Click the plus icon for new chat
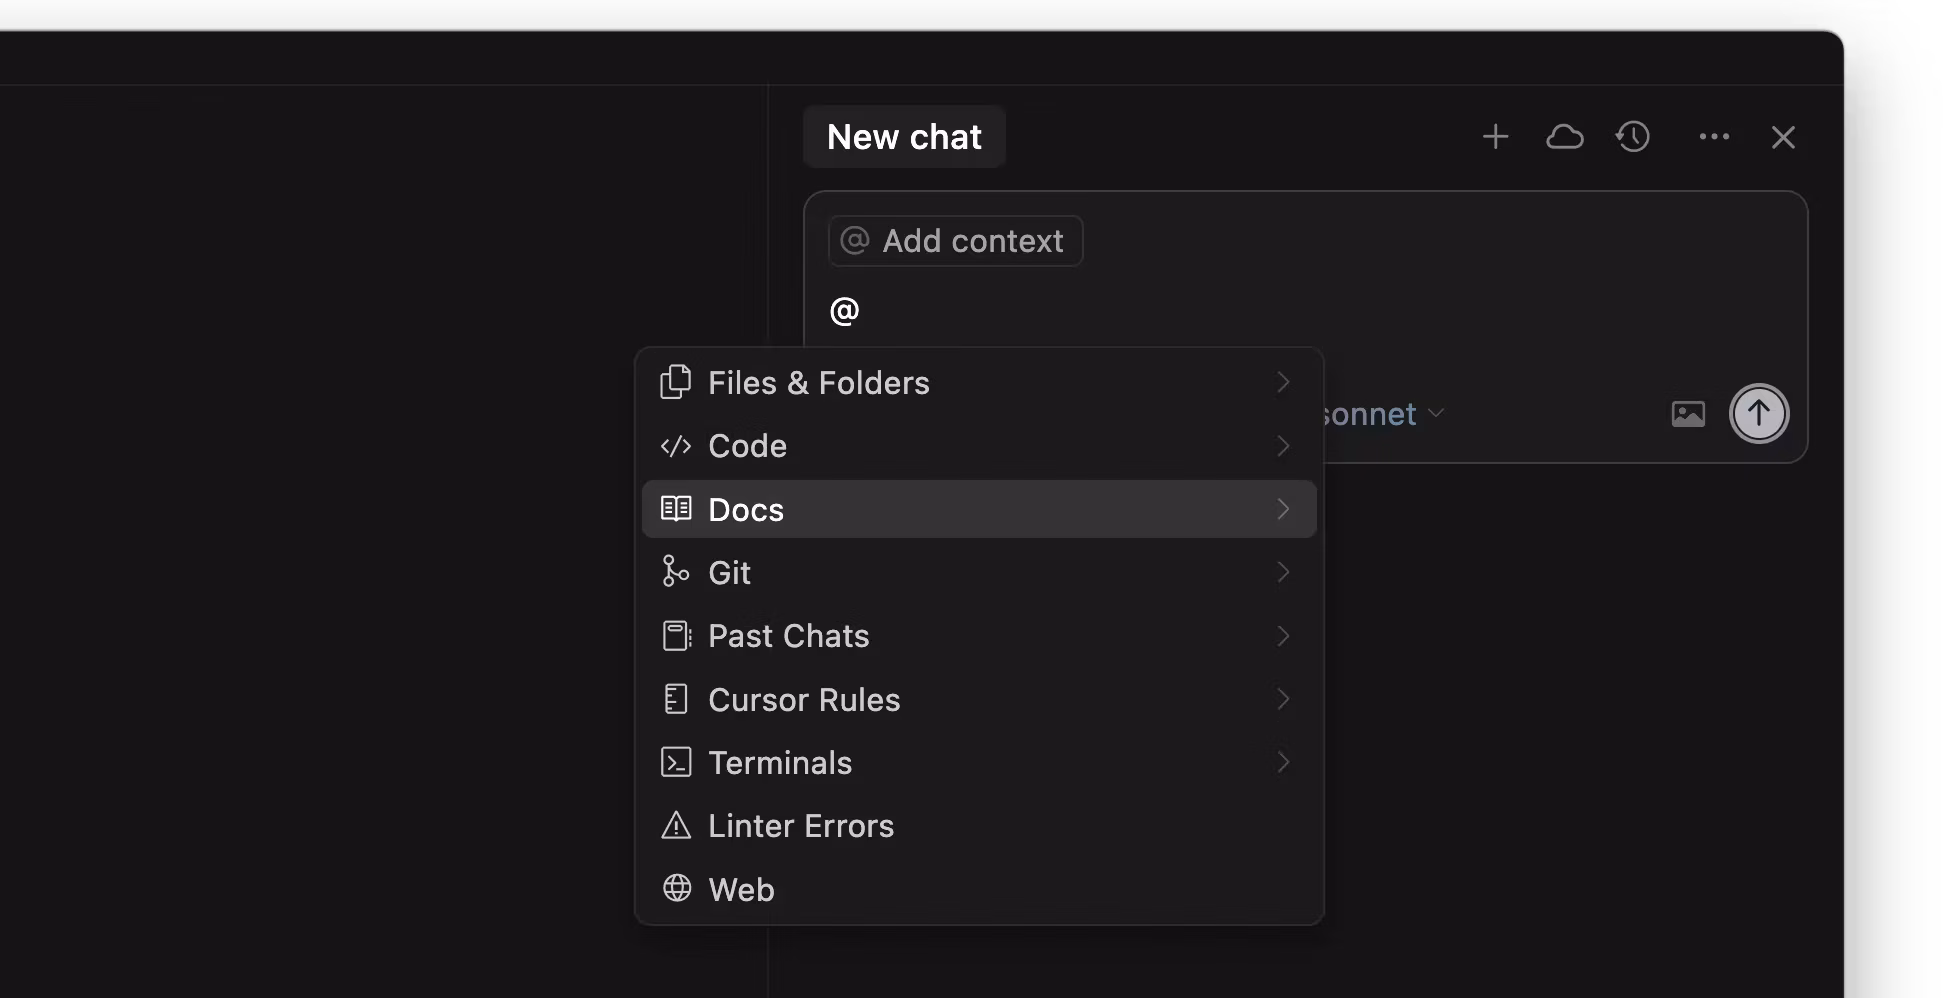The height and width of the screenshot is (998, 1956). [1495, 137]
